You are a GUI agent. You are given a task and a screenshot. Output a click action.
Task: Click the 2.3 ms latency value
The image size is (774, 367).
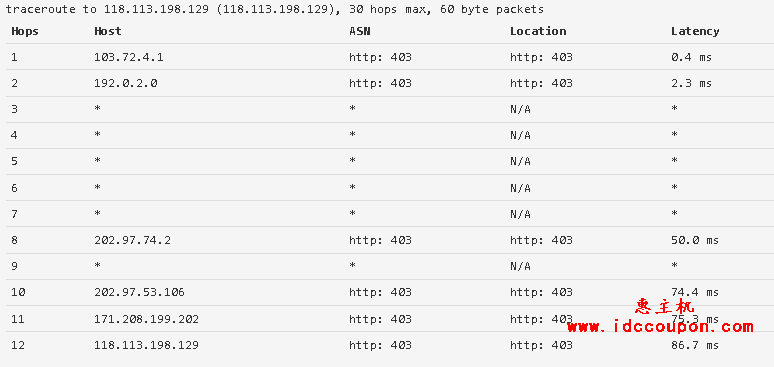pyautogui.click(x=691, y=83)
